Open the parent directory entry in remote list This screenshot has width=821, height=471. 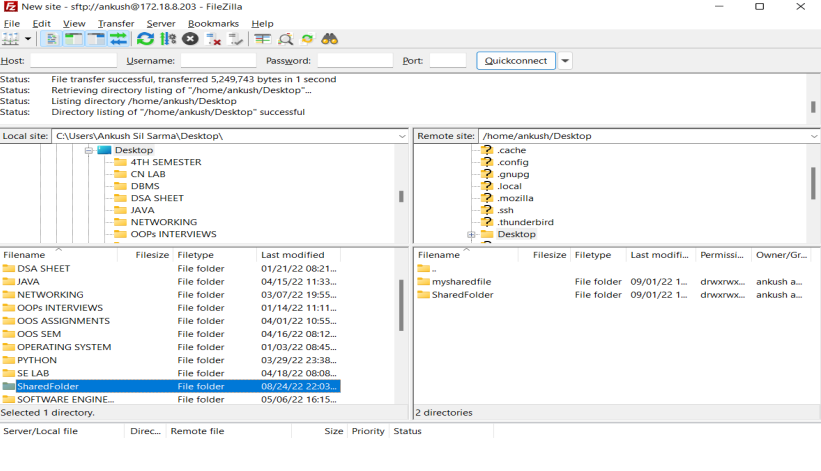pos(427,268)
